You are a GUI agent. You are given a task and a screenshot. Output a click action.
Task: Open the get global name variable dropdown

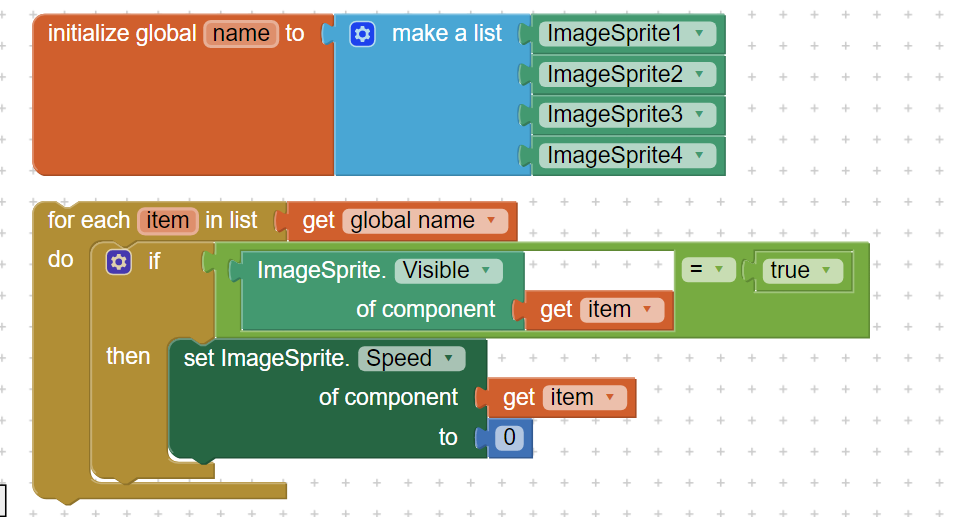point(490,221)
